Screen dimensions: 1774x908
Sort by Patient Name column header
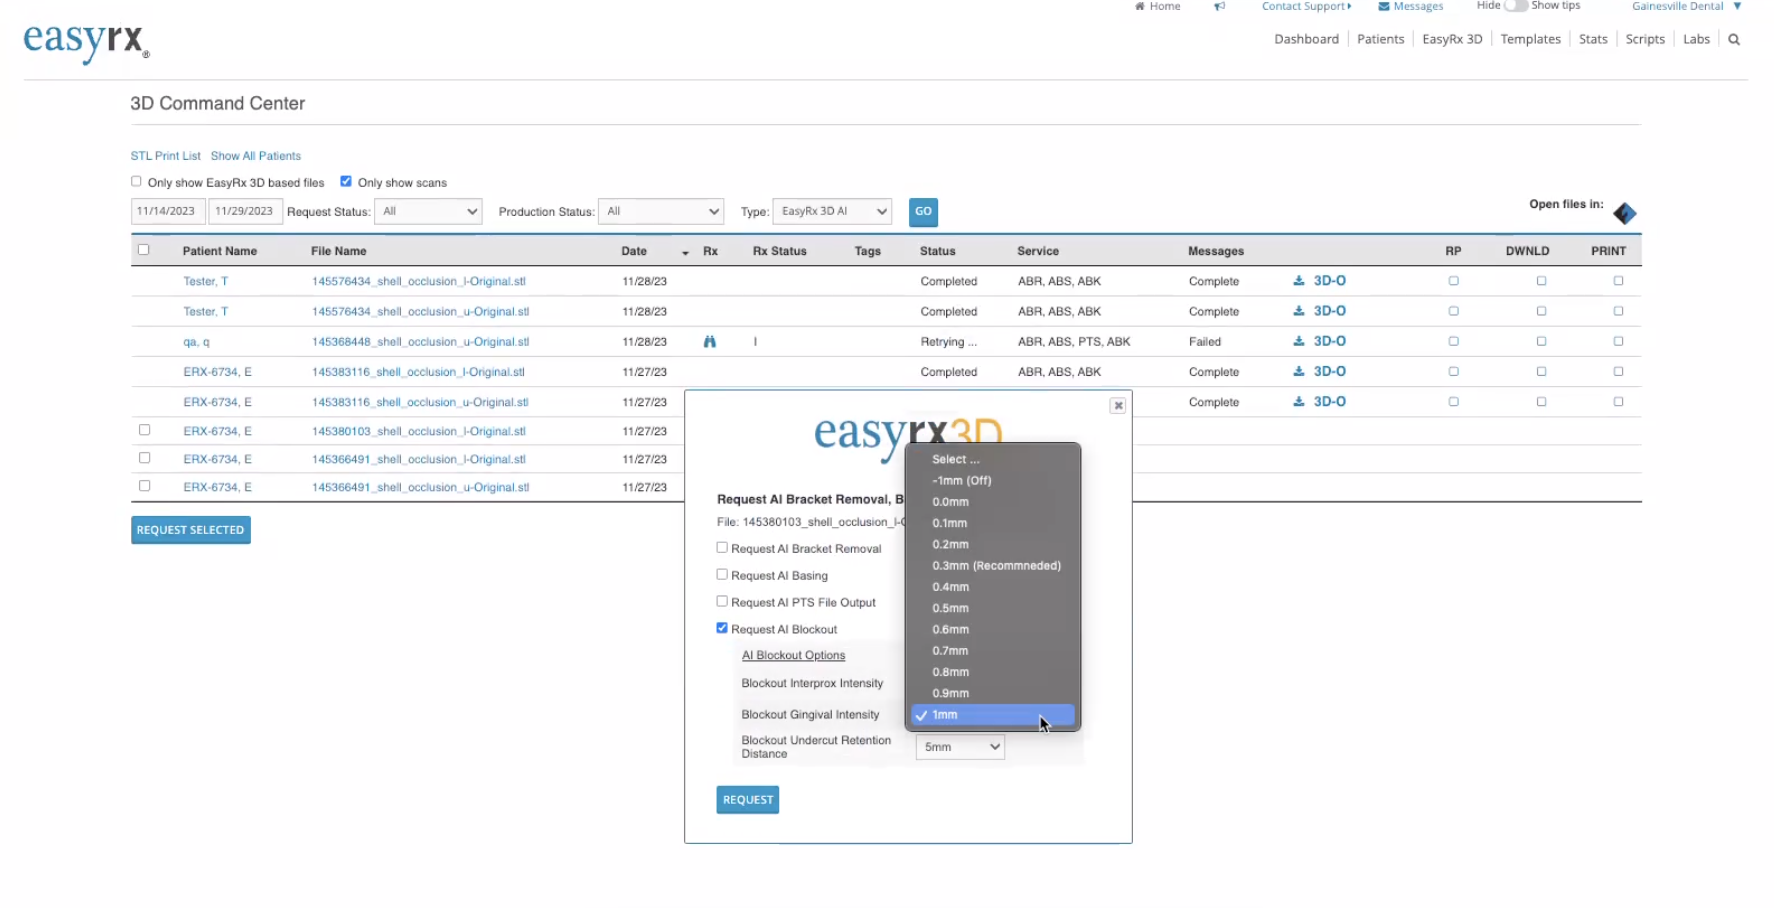(x=219, y=251)
